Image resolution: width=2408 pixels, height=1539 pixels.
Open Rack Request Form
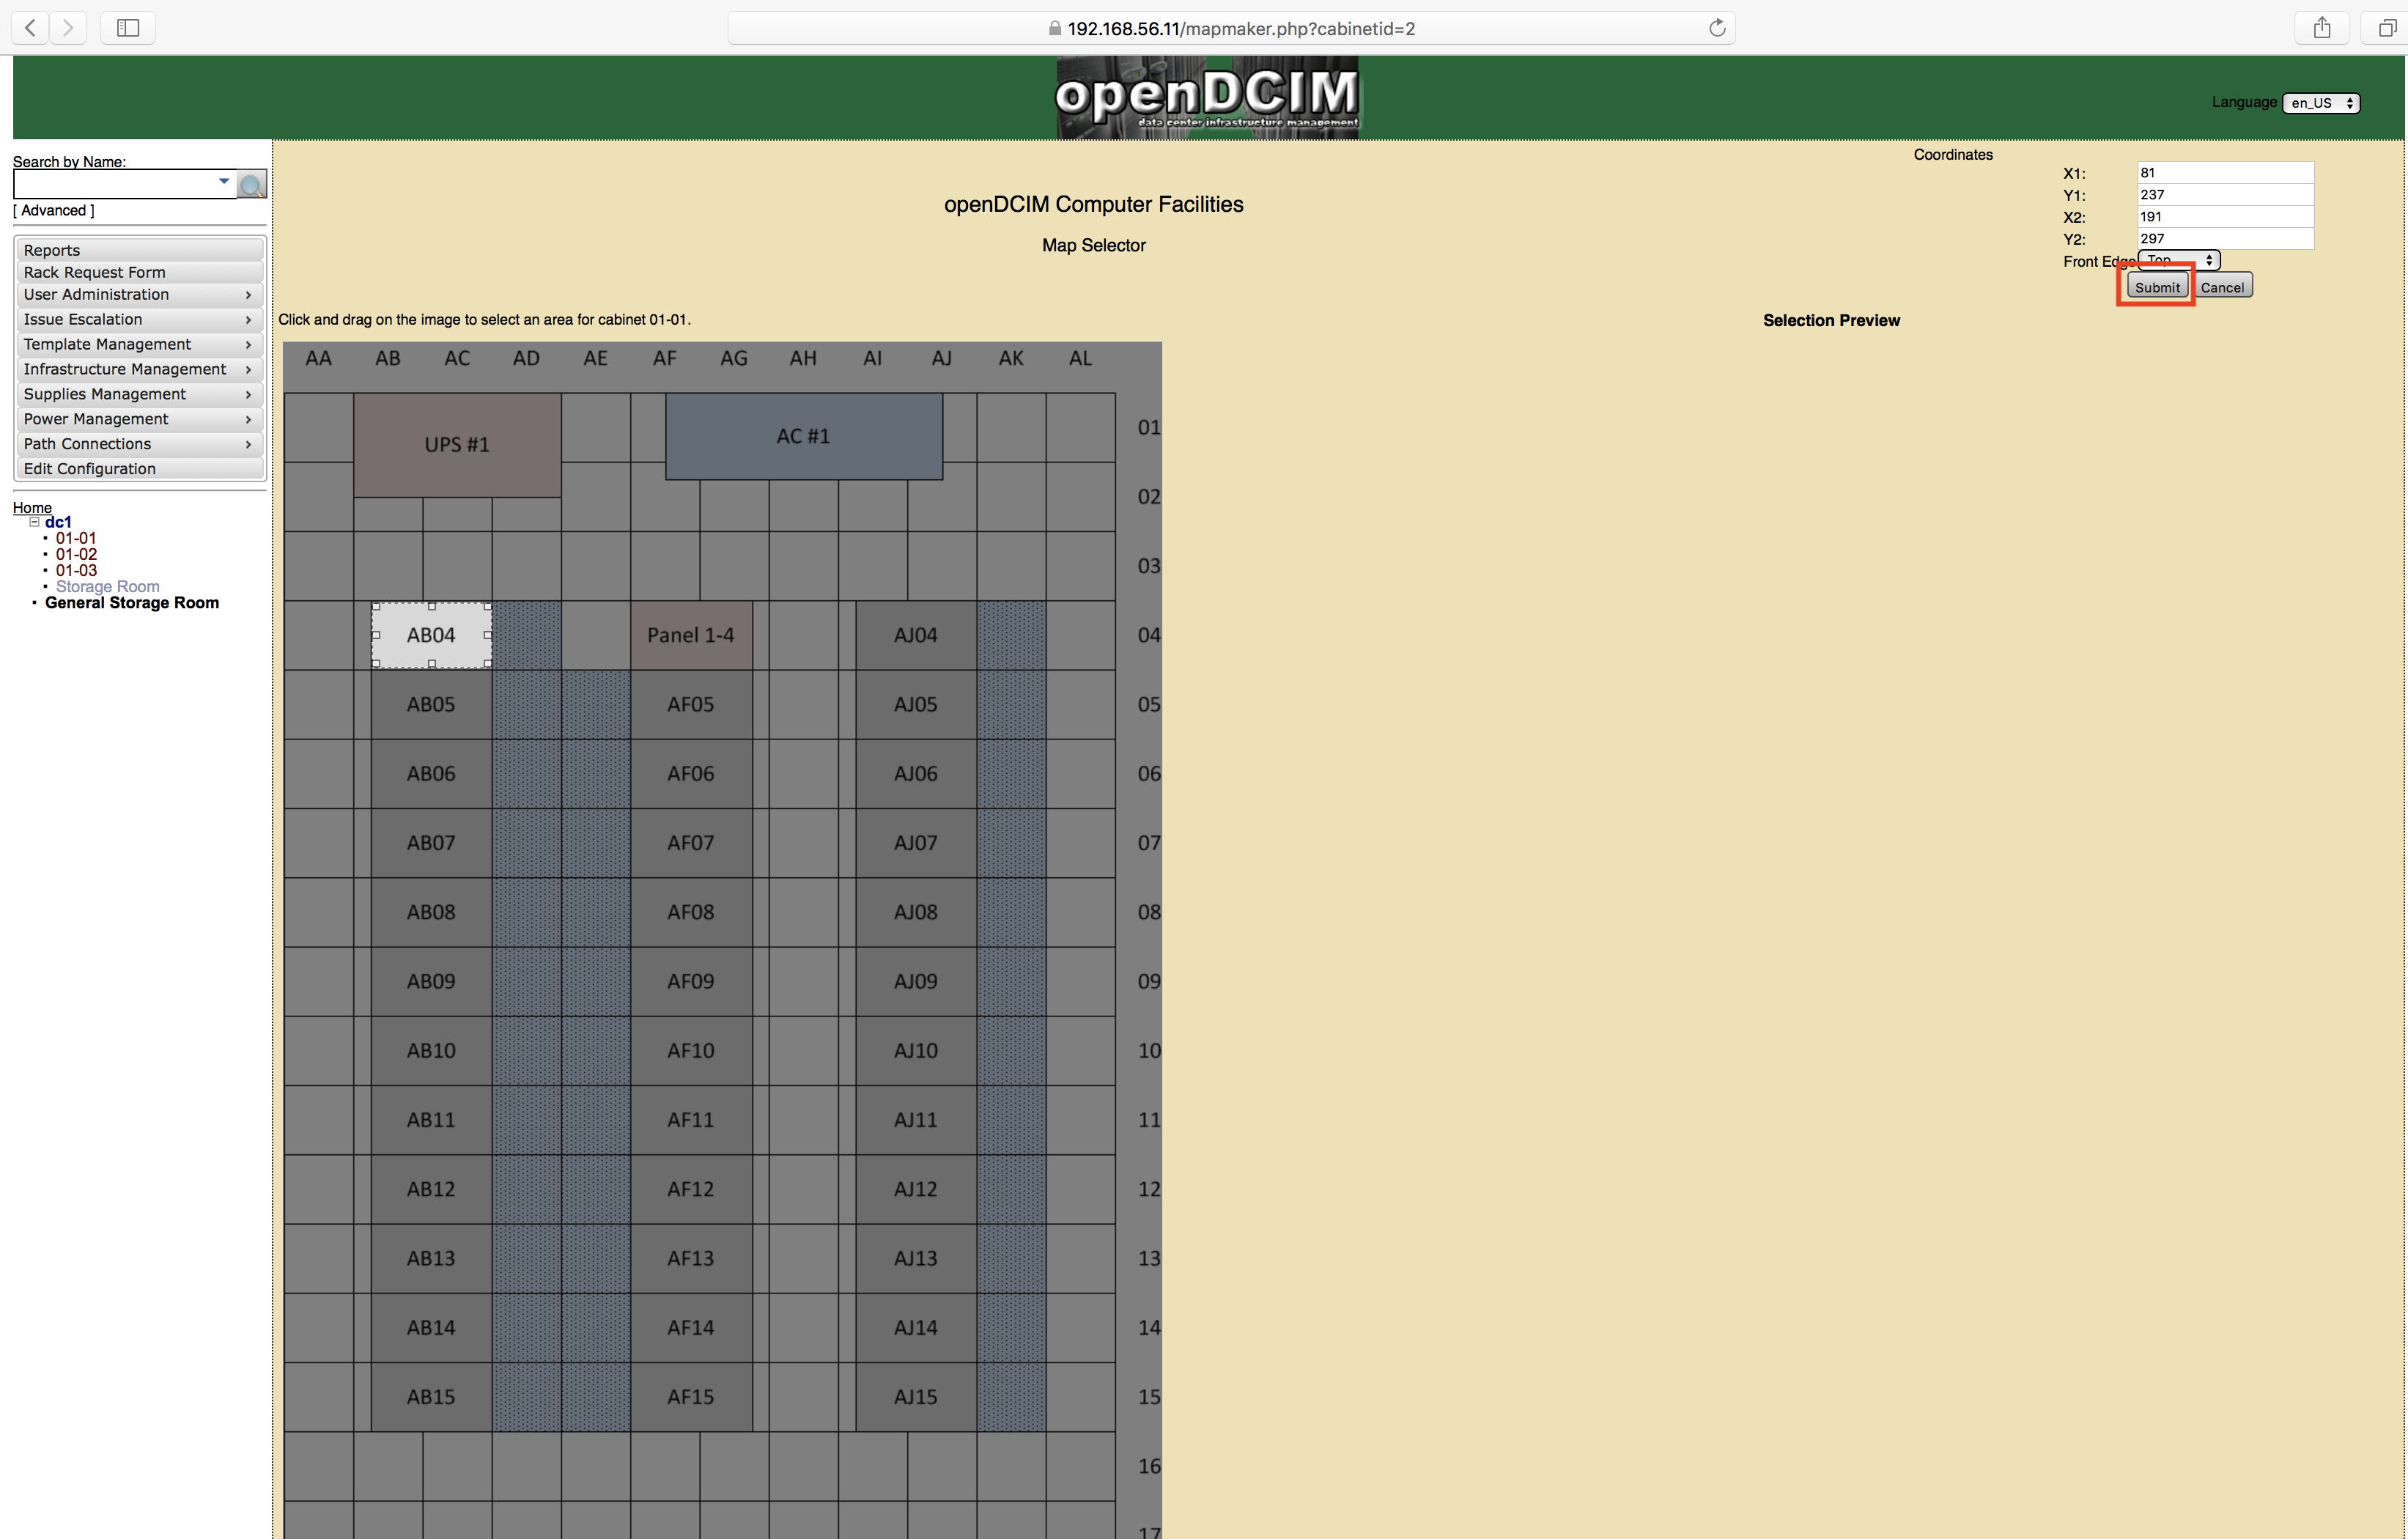point(139,272)
